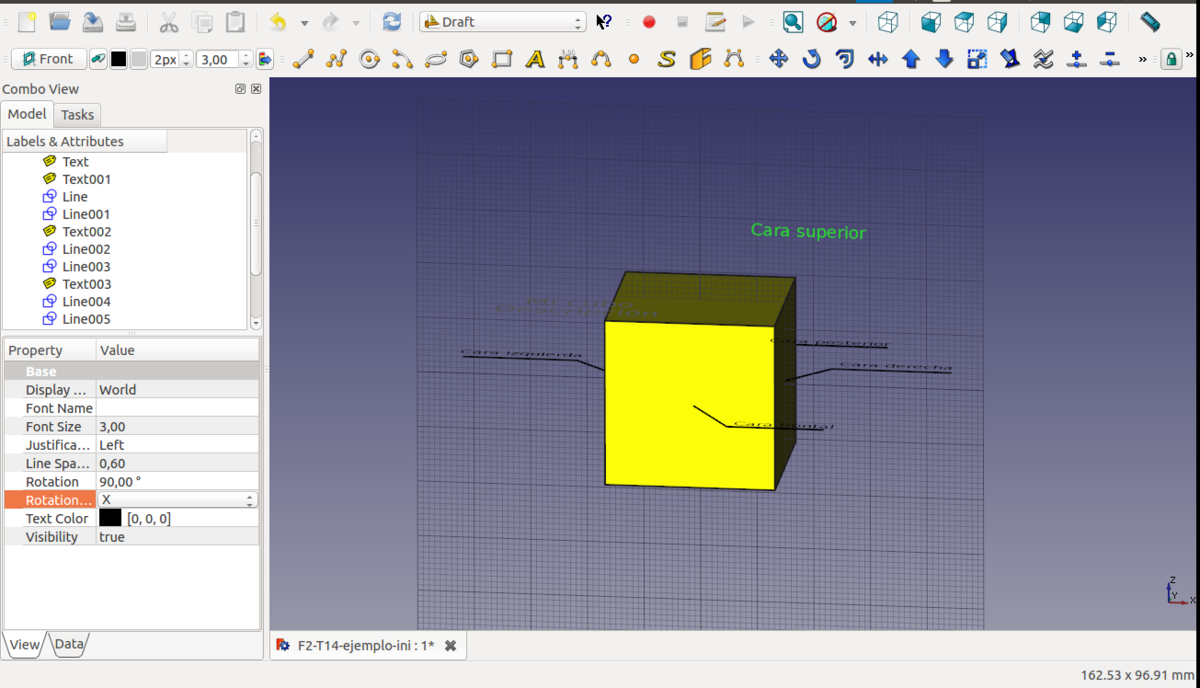Select the Draft Rectangle tool
Screen dimensions: 1200x688
click(502, 60)
